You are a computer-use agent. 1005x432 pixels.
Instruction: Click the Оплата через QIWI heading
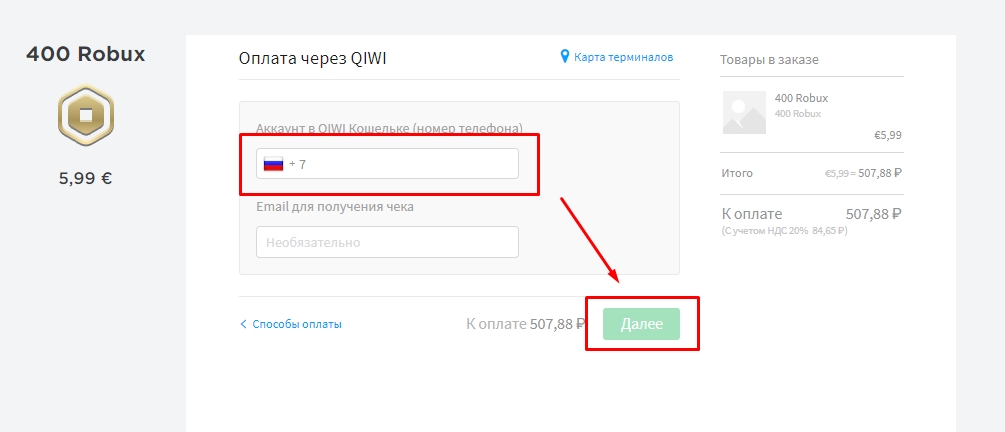[312, 58]
